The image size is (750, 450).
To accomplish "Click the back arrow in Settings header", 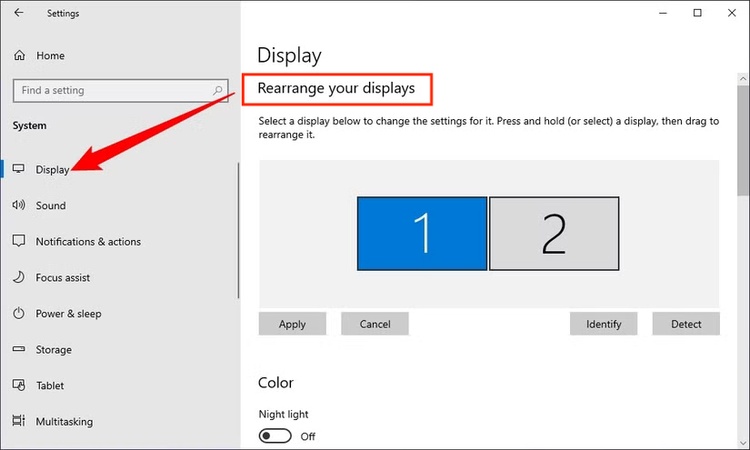I will 19,13.
